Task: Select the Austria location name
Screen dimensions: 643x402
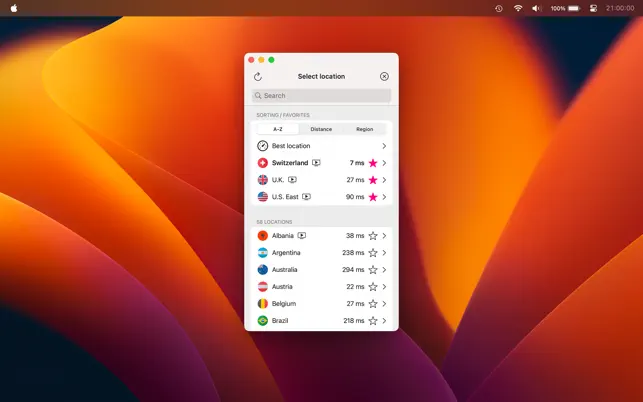Action: pos(282,286)
